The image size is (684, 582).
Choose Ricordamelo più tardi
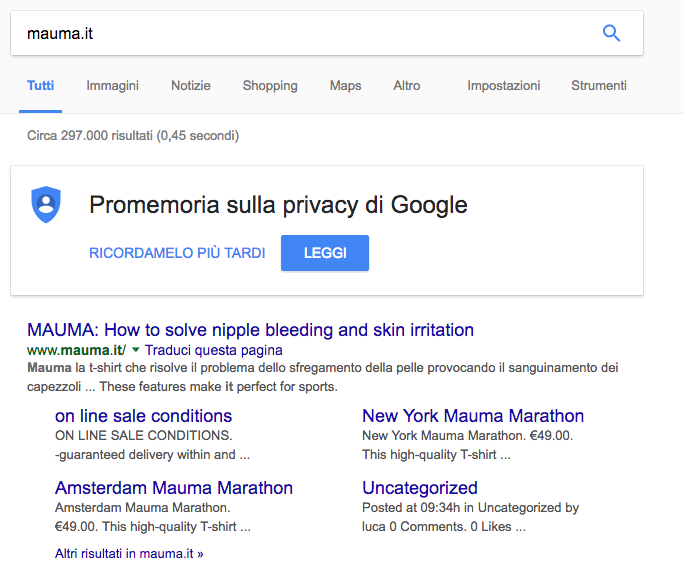[x=177, y=253]
